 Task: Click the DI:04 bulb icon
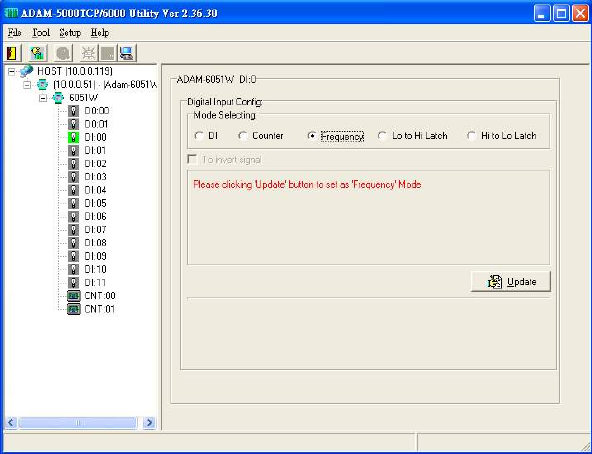pos(73,190)
